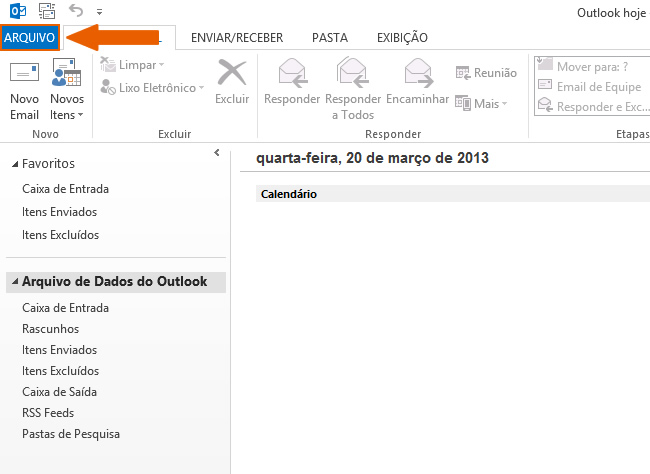Switch to the ENVIAR/RECEBER tab
Screen dimensions: 650x474
[x=237, y=38]
